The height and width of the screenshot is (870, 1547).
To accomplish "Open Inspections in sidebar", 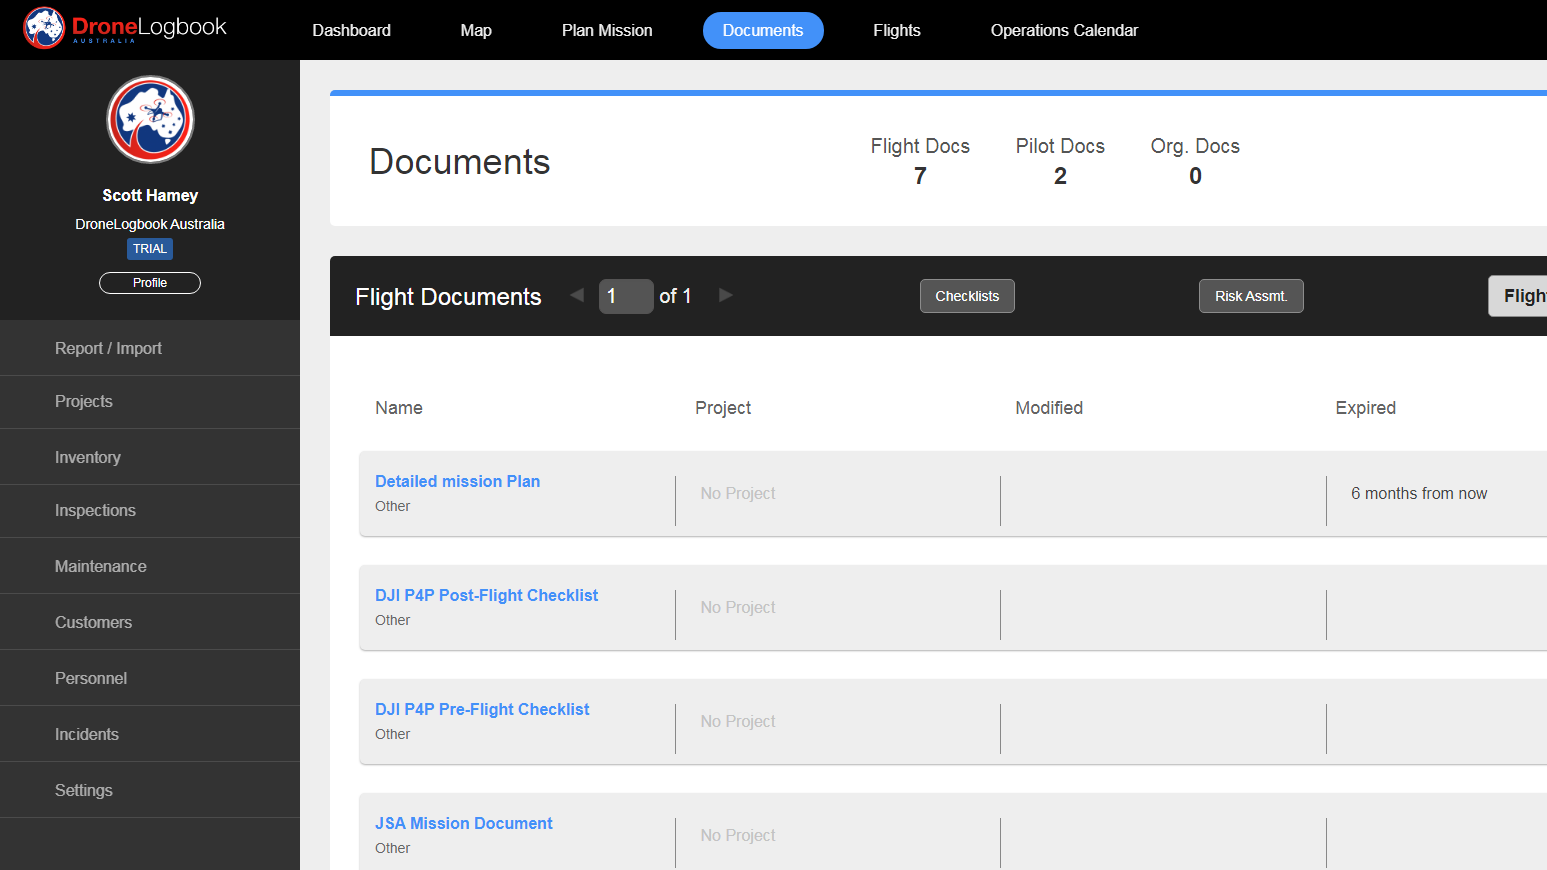I will (150, 511).
